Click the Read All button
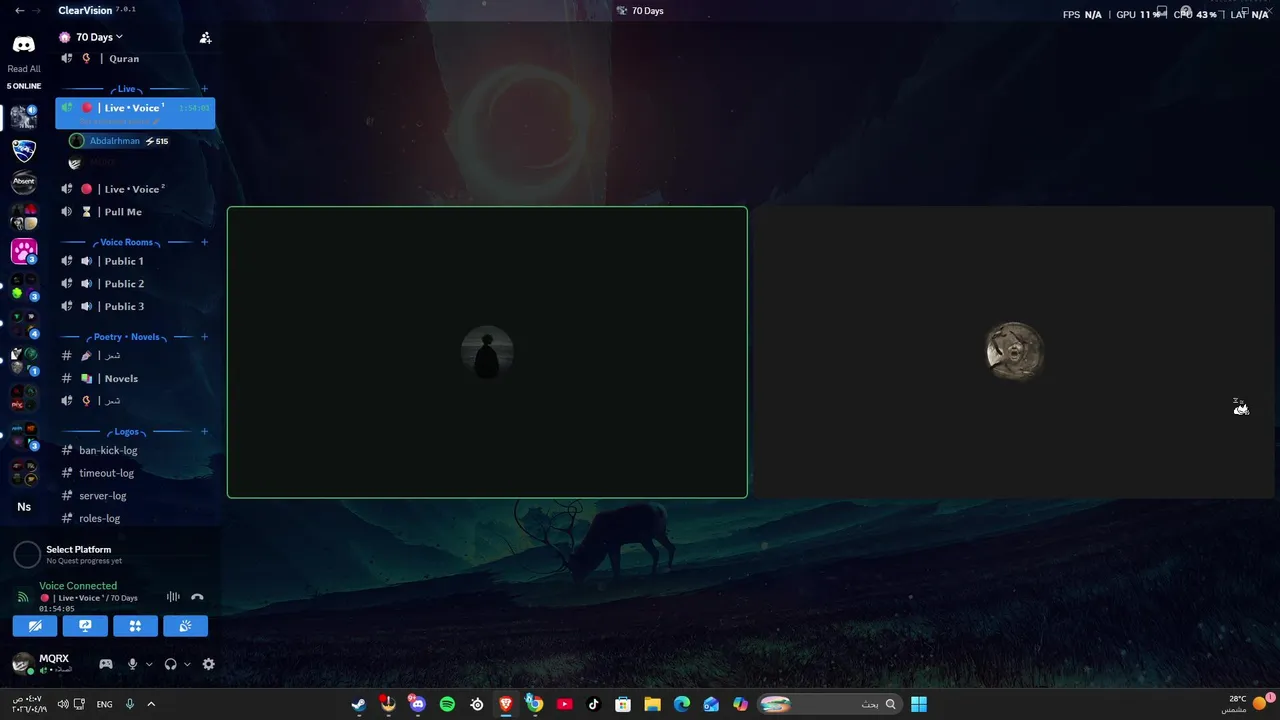1280x720 pixels. coord(24,69)
